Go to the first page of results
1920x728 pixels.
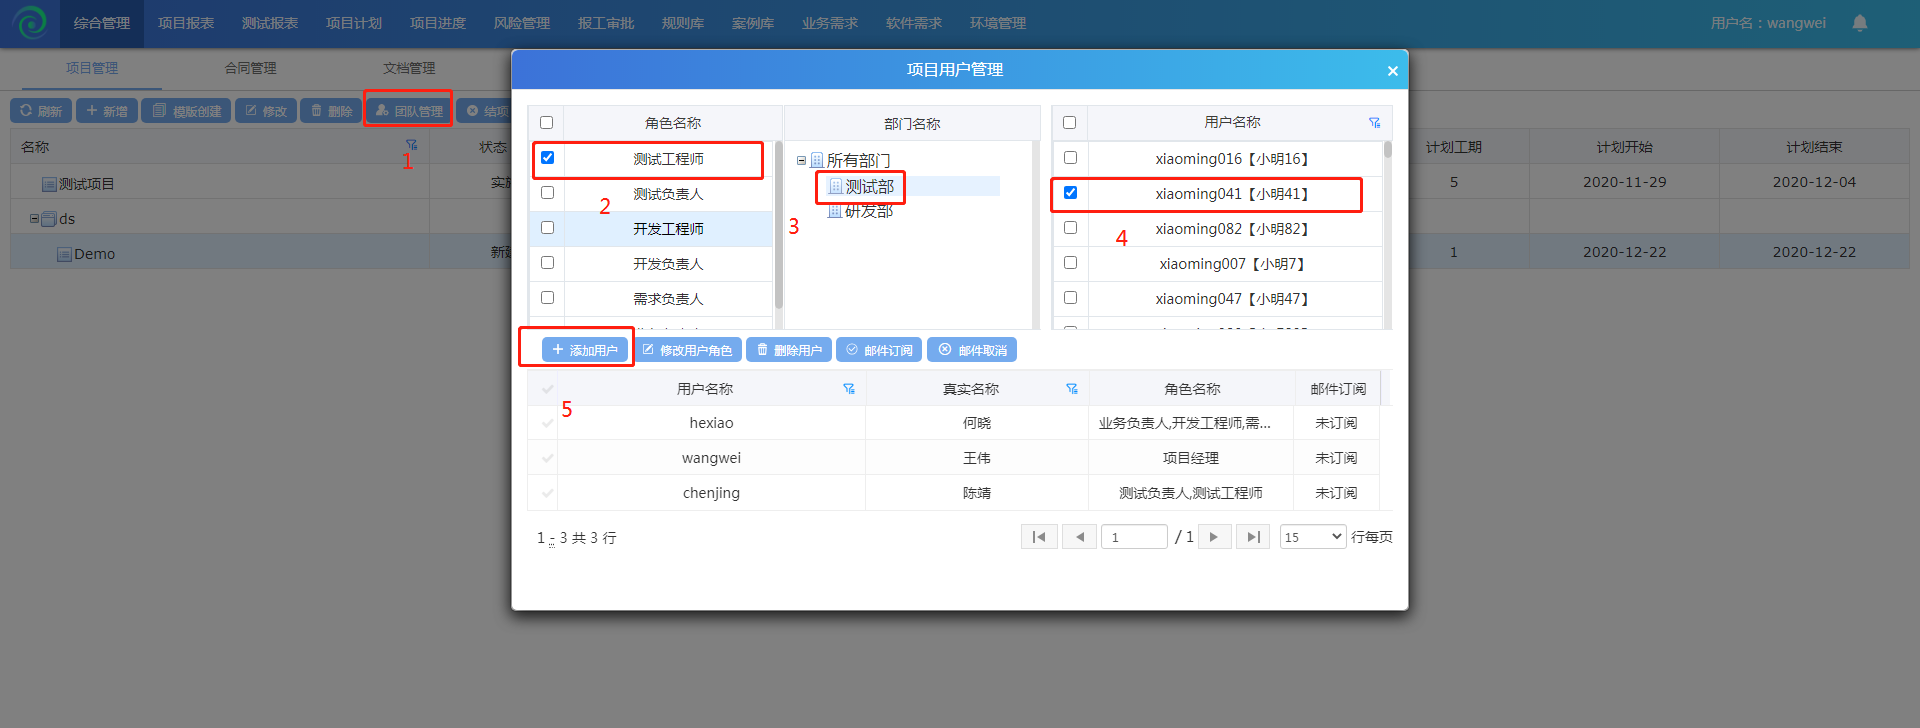coord(1039,537)
